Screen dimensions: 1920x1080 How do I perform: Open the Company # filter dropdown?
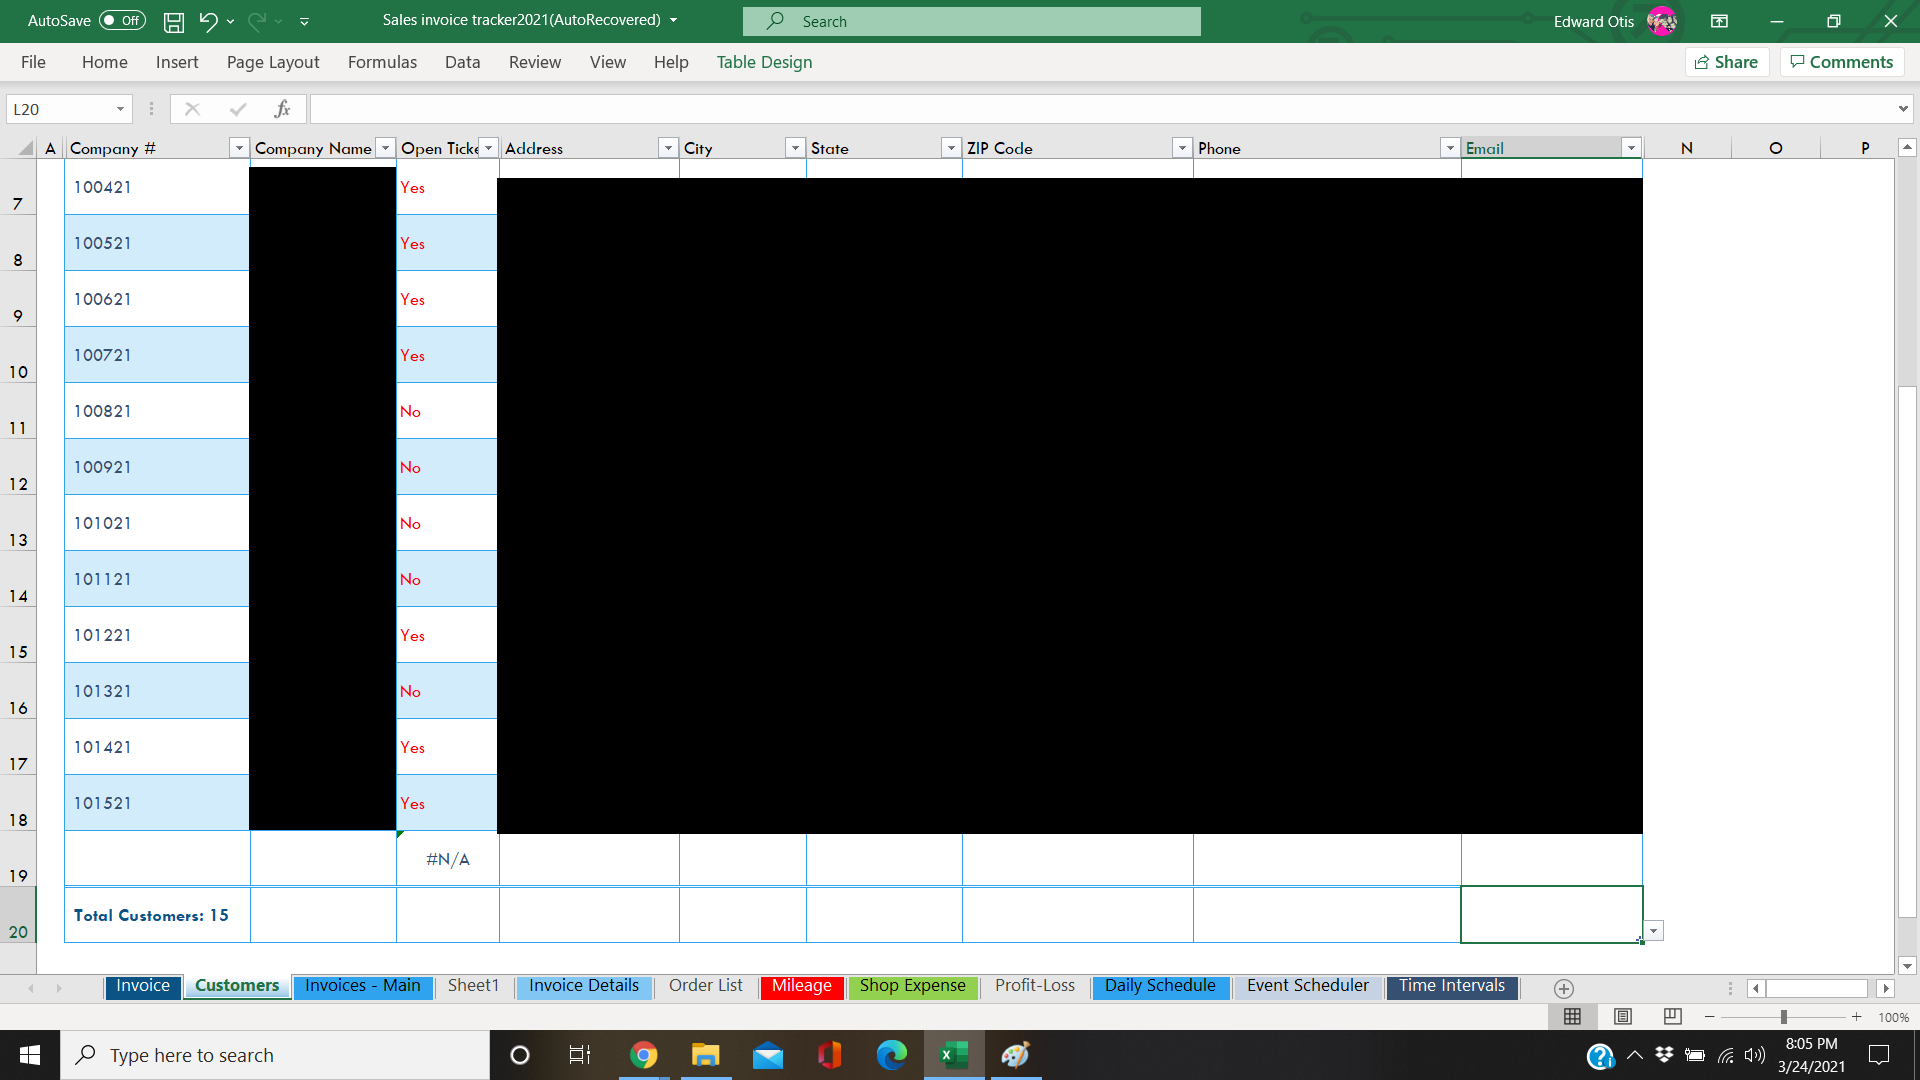point(239,148)
